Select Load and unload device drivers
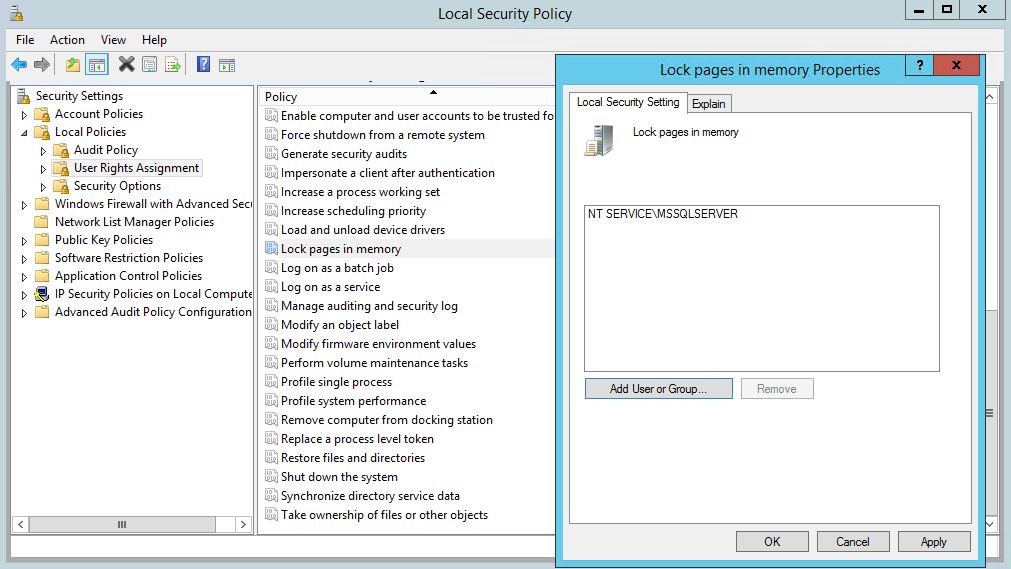This screenshot has width=1011, height=569. tap(363, 230)
